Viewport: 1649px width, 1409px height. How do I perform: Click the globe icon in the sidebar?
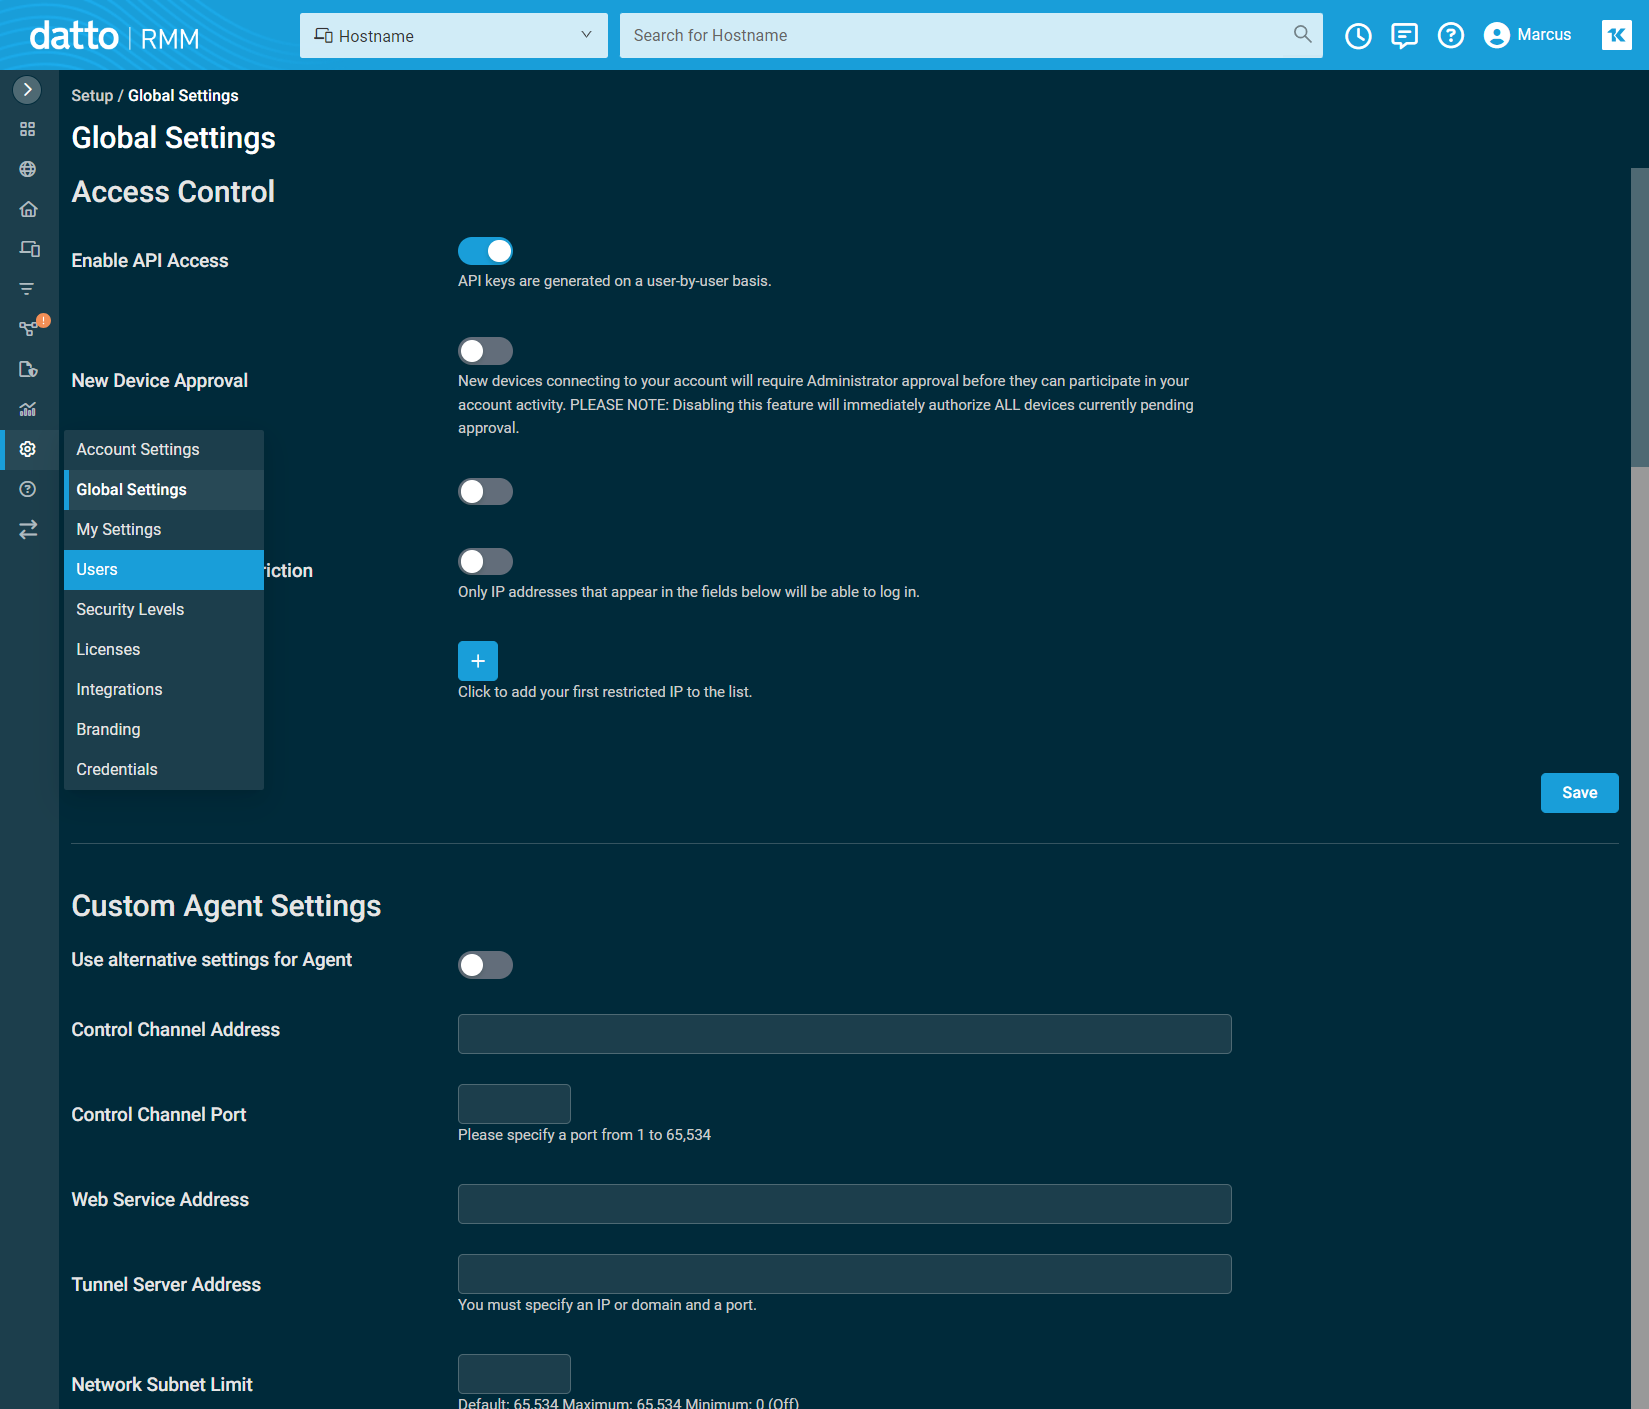pyautogui.click(x=28, y=169)
